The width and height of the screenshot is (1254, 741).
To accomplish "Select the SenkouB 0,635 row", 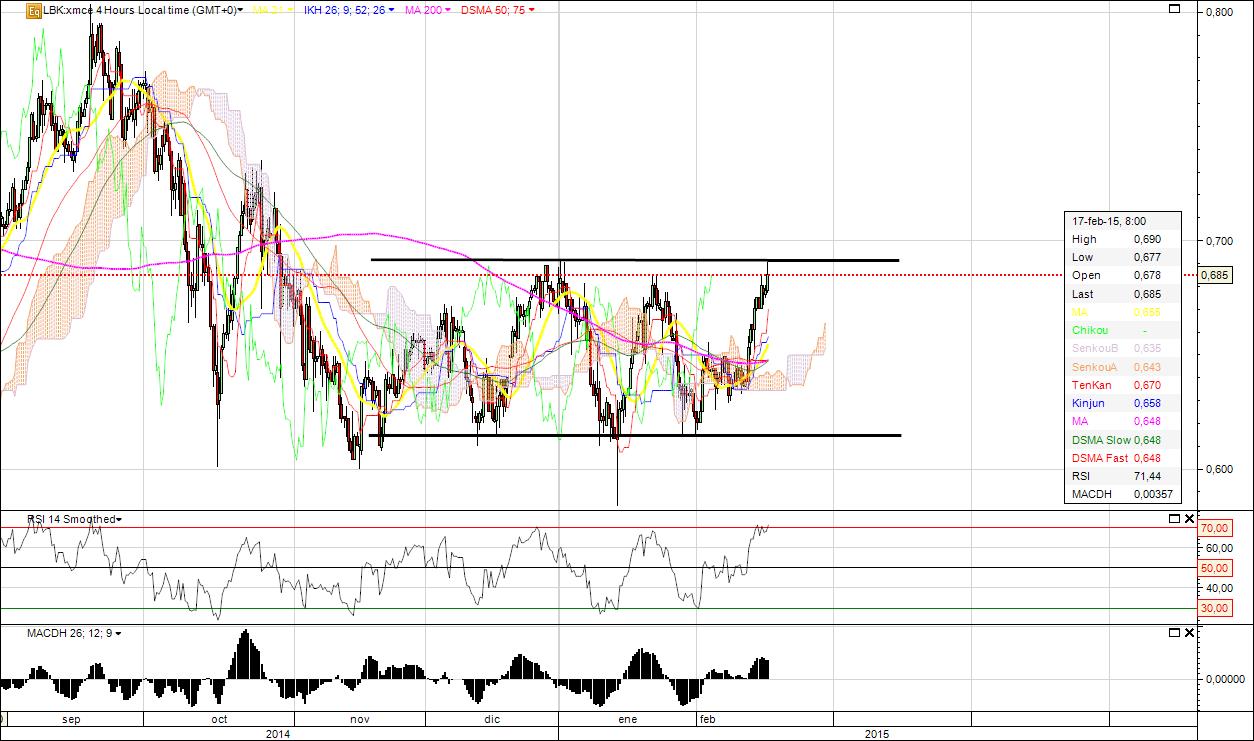I will pos(1123,348).
